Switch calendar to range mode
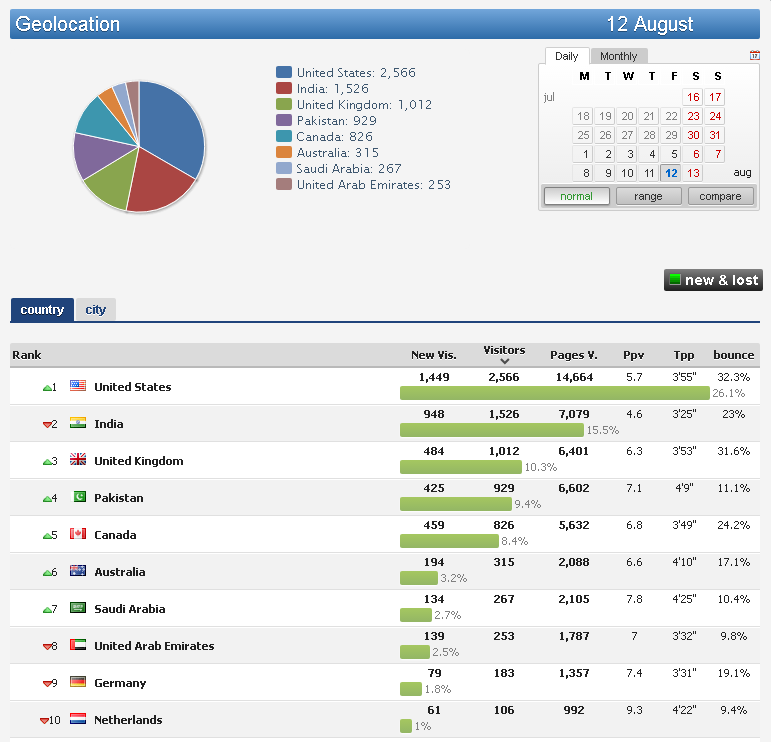Image resolution: width=771 pixels, height=742 pixels. tap(648, 196)
